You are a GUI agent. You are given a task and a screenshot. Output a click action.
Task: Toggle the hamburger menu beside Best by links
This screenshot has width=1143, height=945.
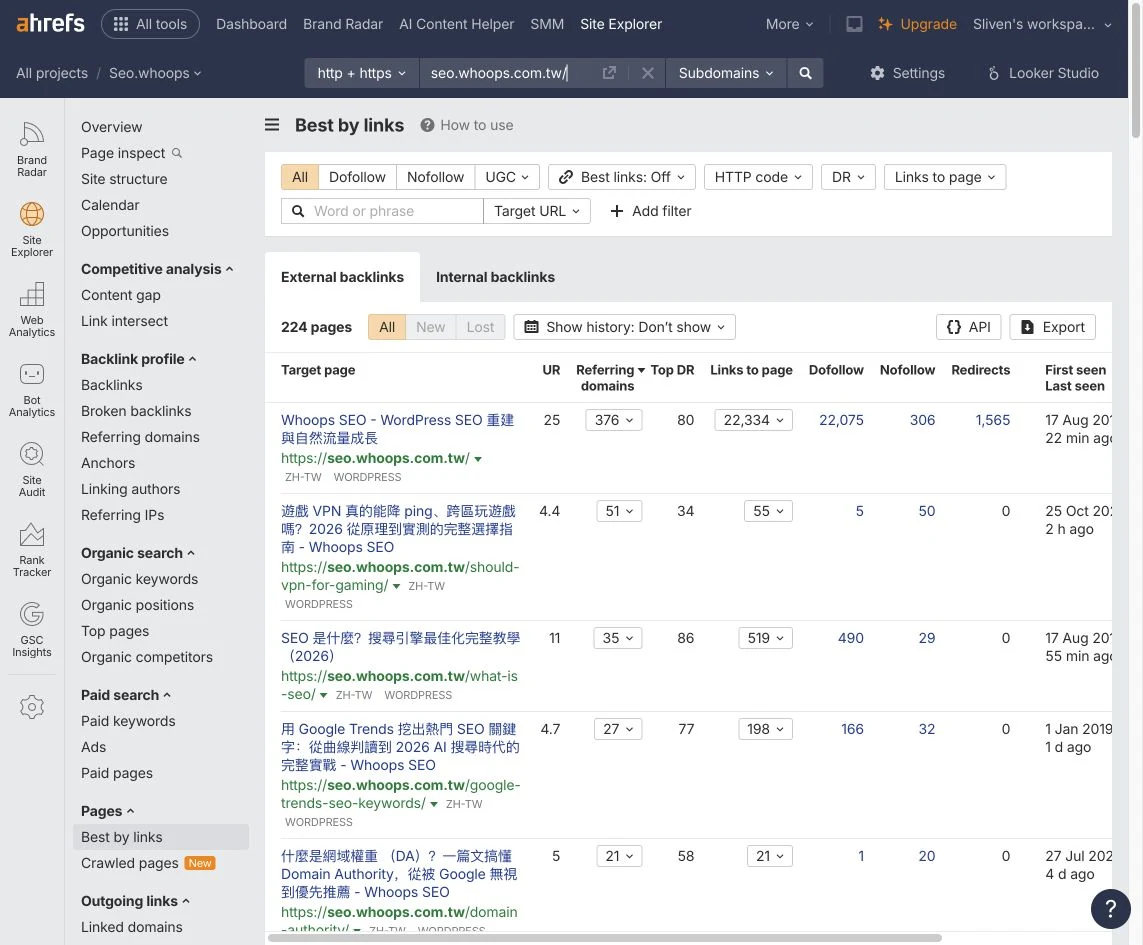pos(272,125)
